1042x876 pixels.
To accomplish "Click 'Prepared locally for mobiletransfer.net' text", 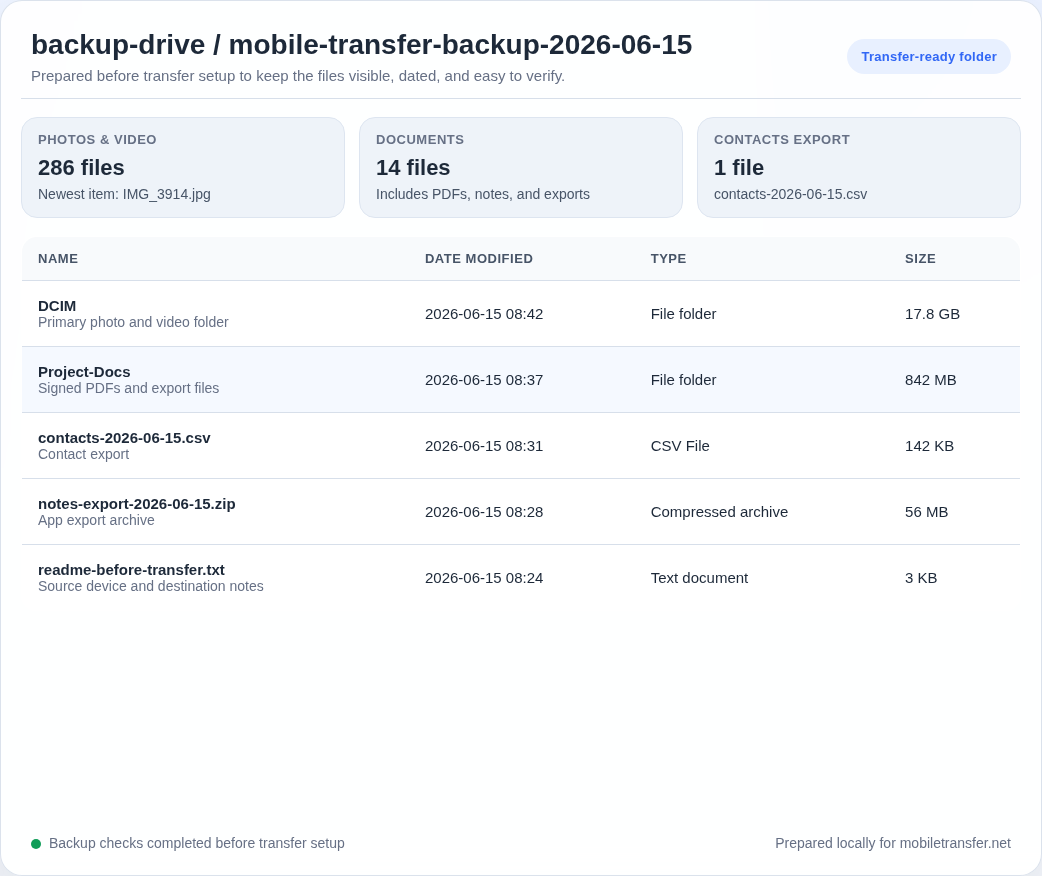I will coord(892,843).
